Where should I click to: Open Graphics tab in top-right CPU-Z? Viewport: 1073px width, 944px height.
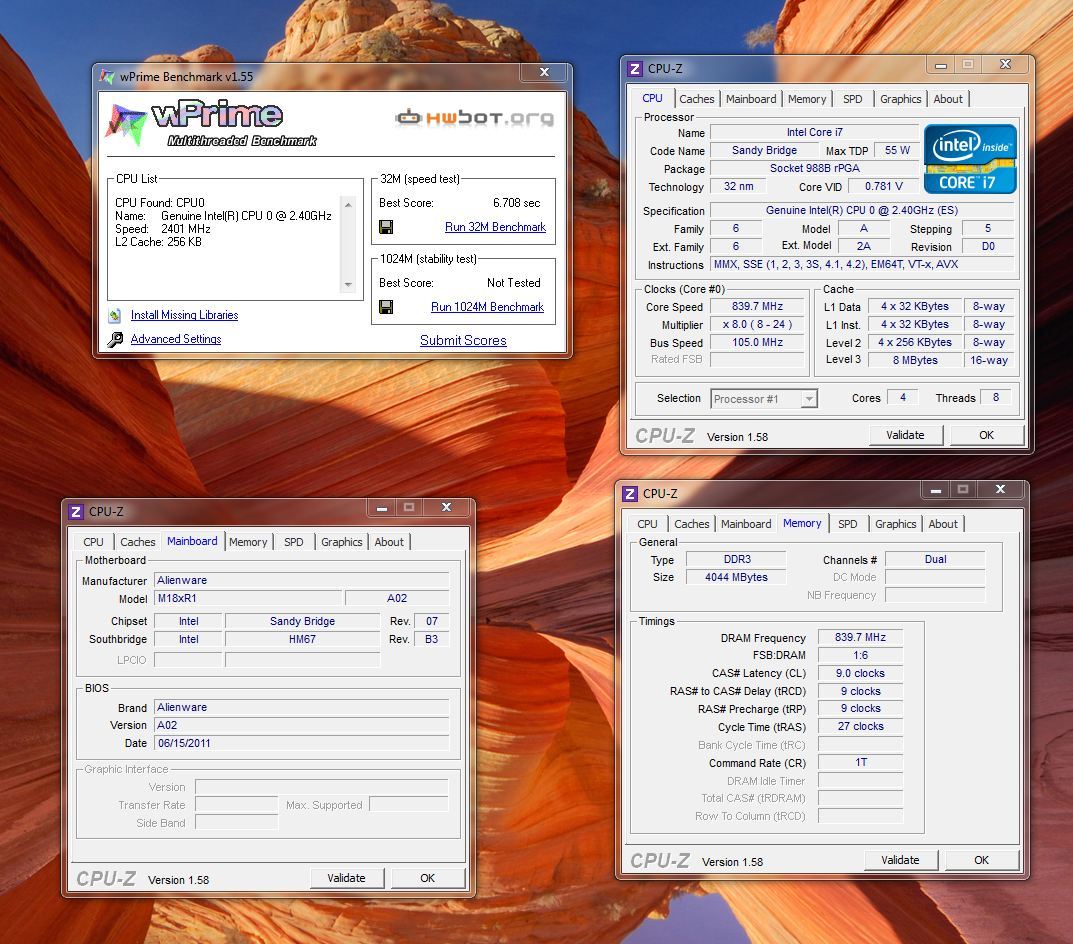(901, 99)
